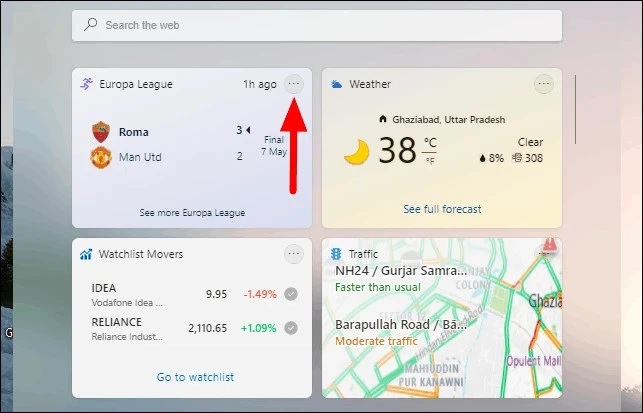Viewport: 643px width, 413px height.
Task: Click the Search the web field
Action: [317, 25]
